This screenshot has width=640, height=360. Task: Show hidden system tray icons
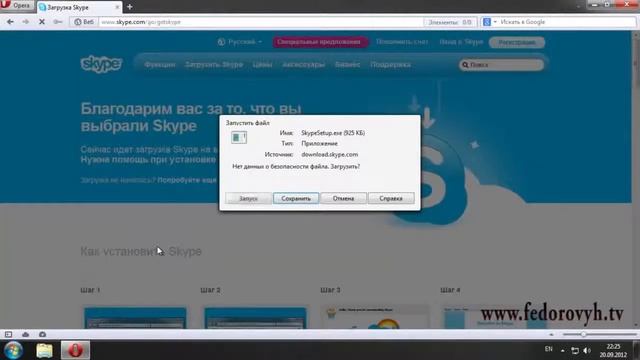pyautogui.click(x=562, y=350)
